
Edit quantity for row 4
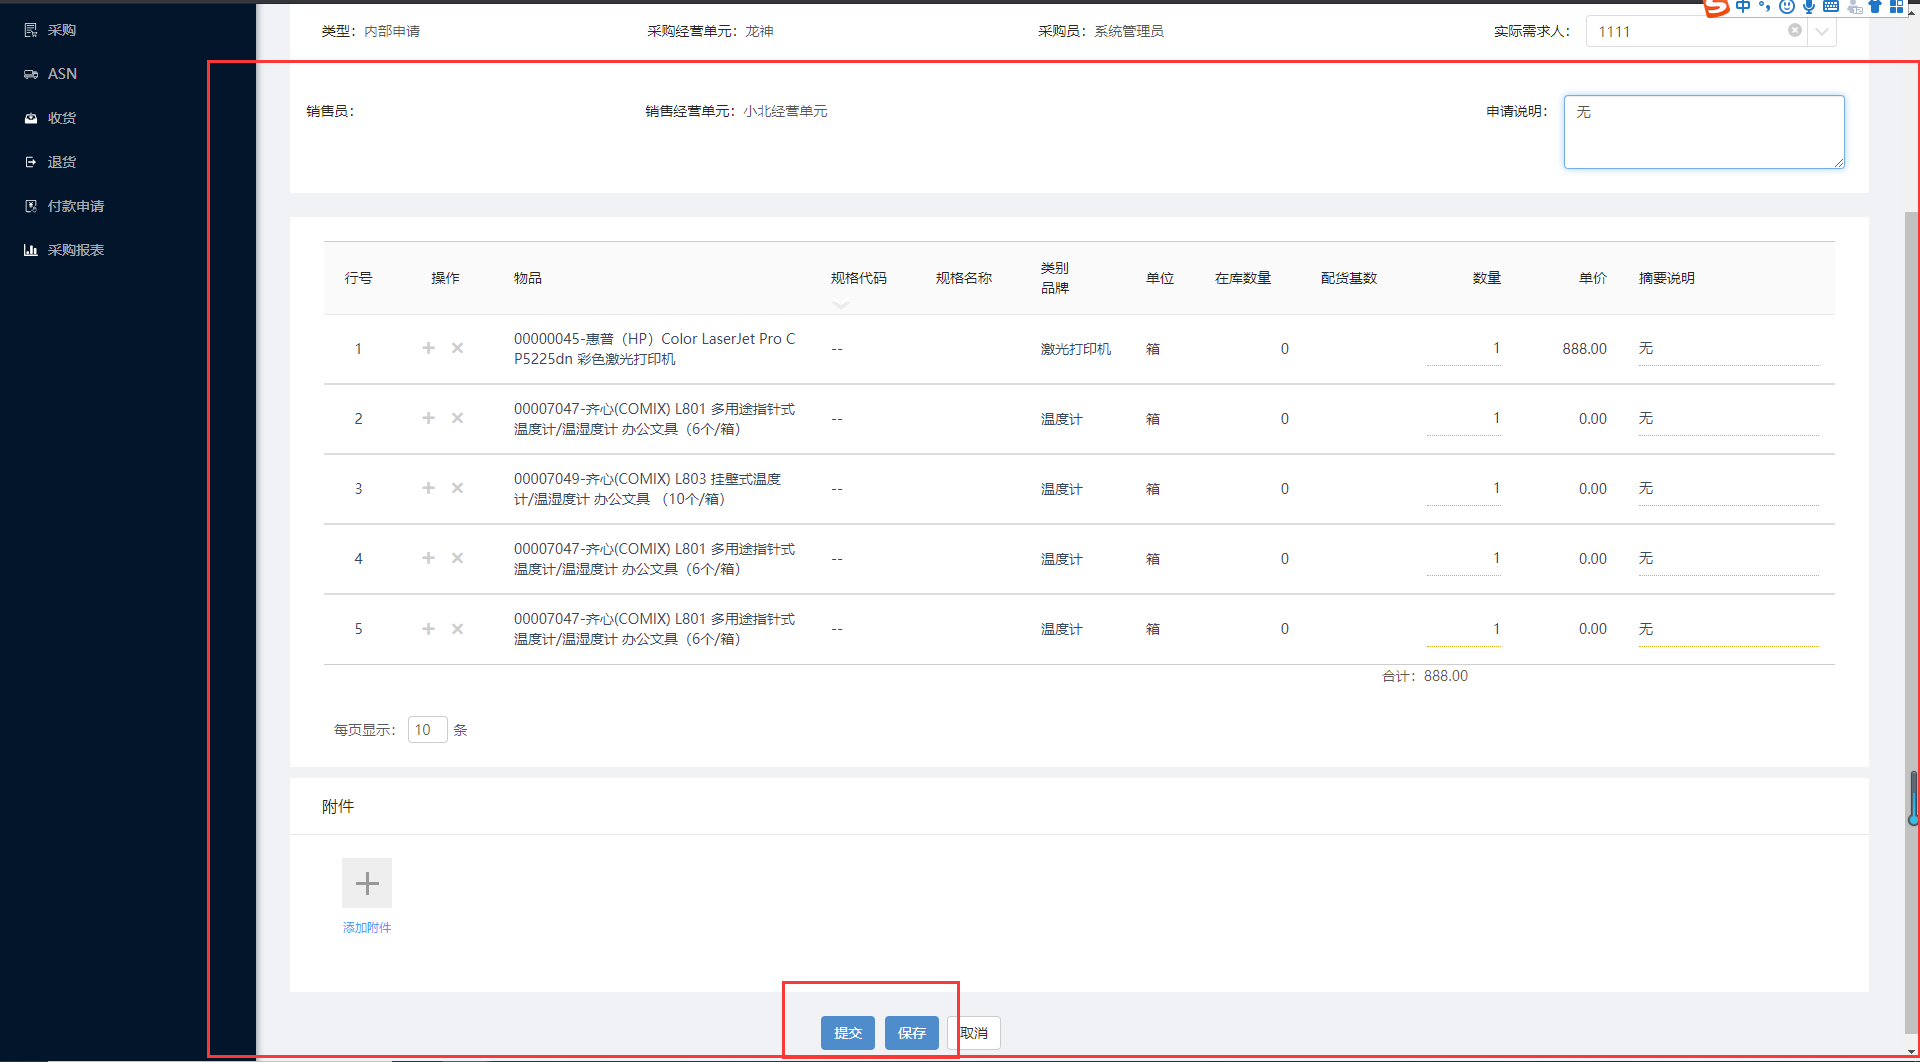click(1464, 559)
